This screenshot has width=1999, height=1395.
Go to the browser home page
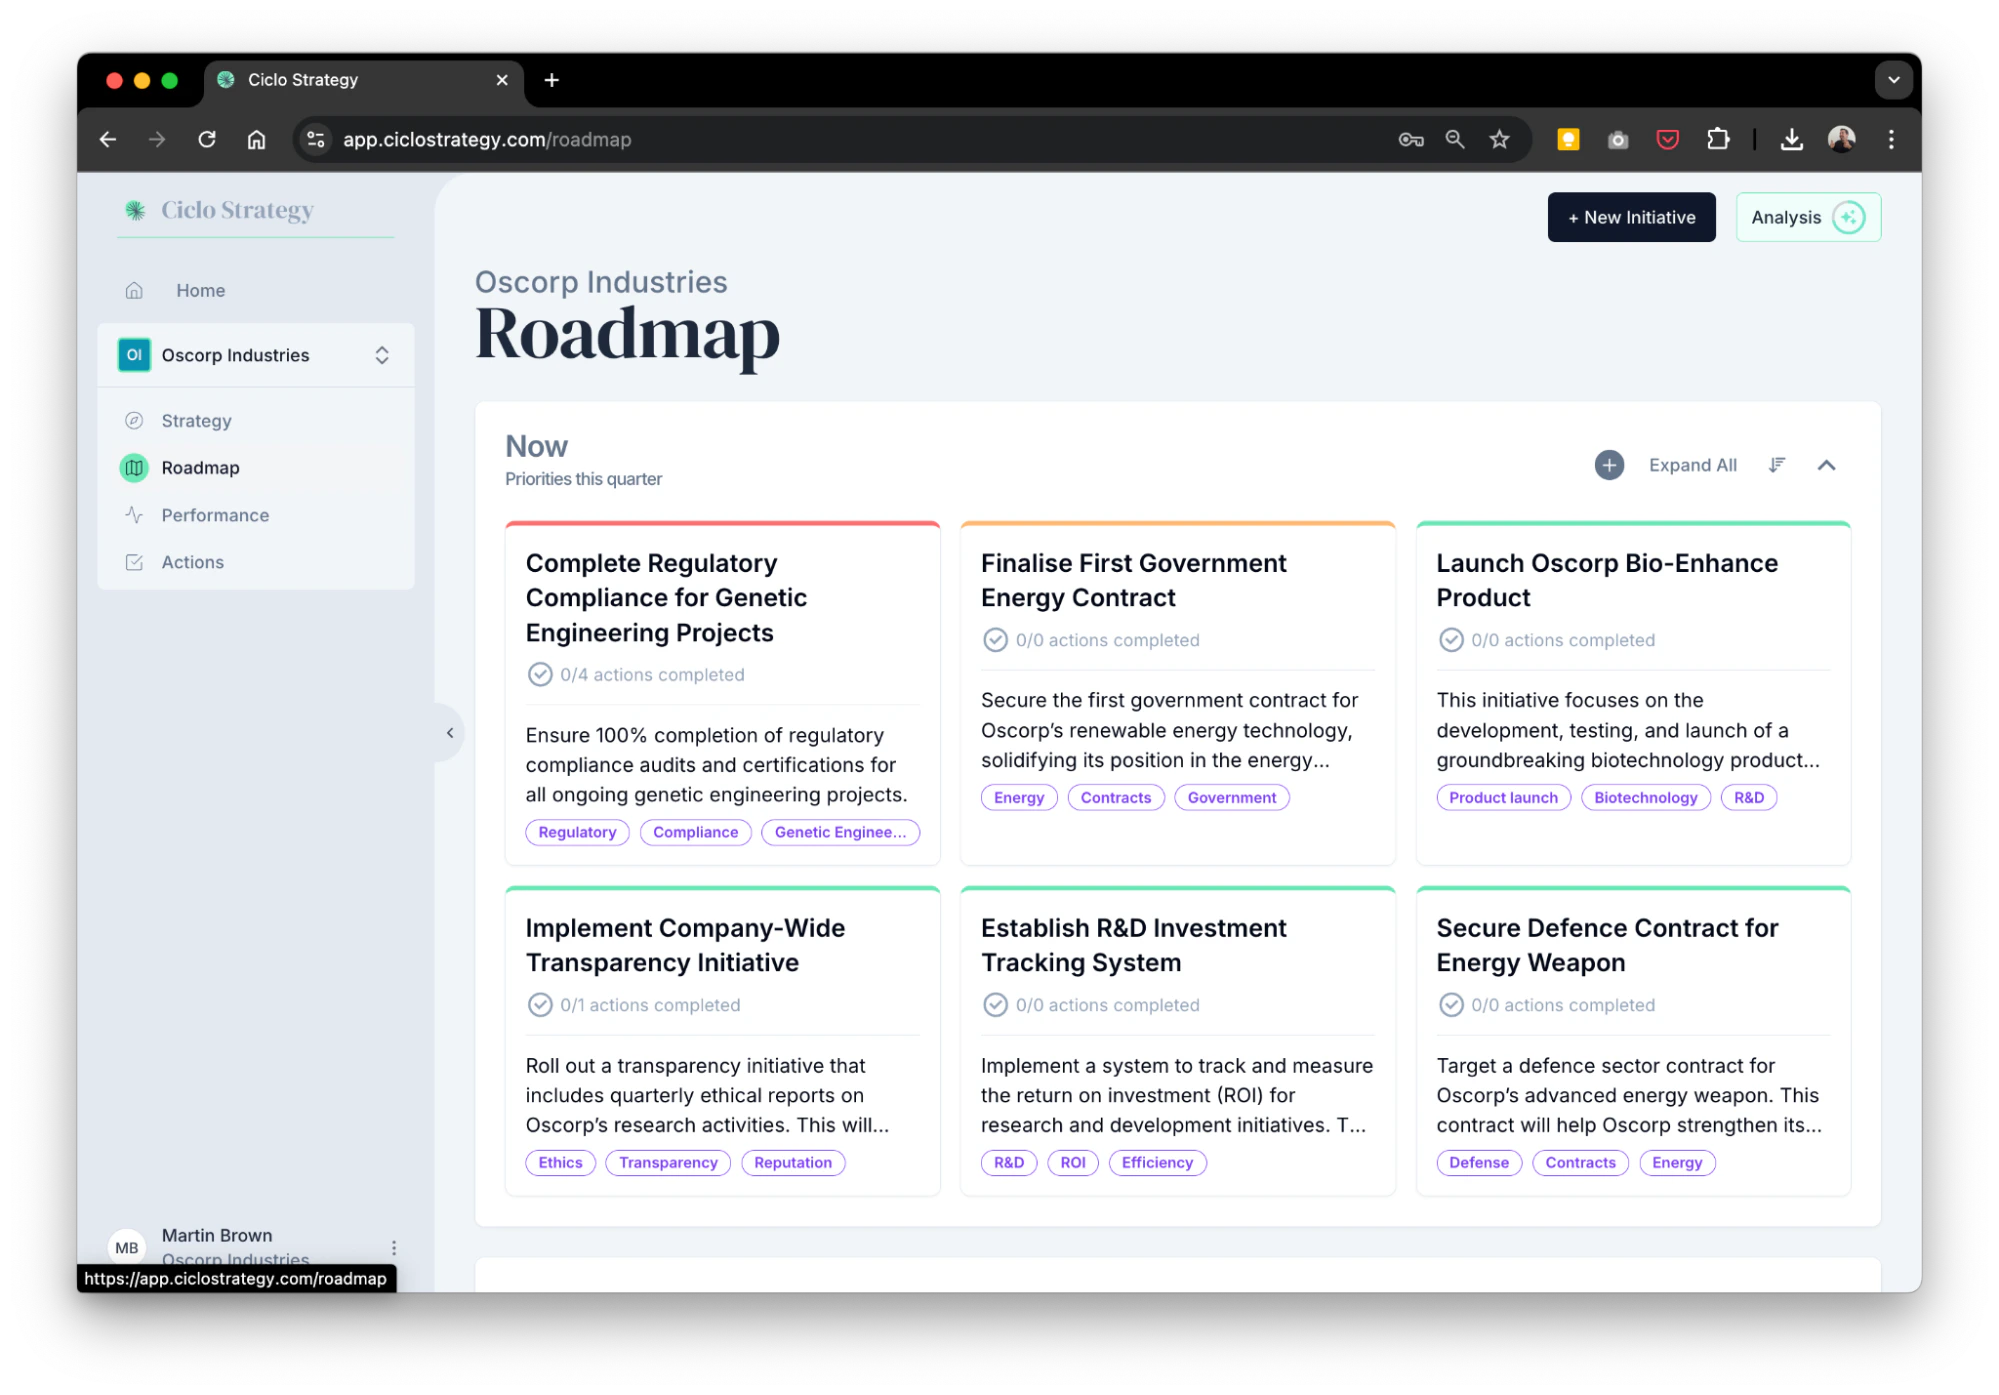257,140
